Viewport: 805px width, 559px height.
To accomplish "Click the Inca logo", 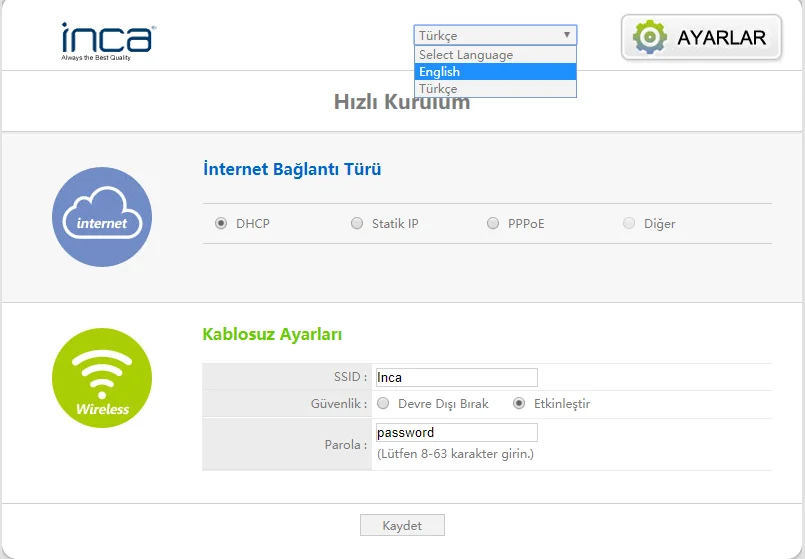I will tap(108, 41).
